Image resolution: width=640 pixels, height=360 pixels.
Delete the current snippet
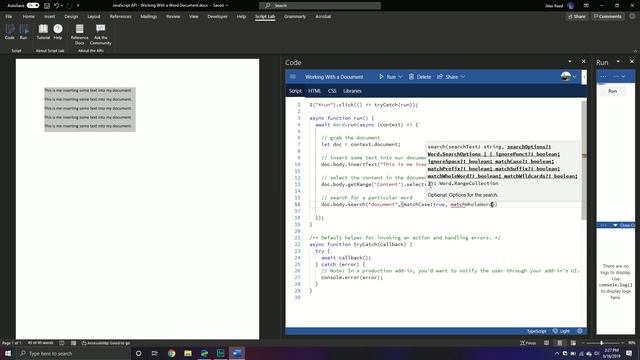[x=420, y=77]
